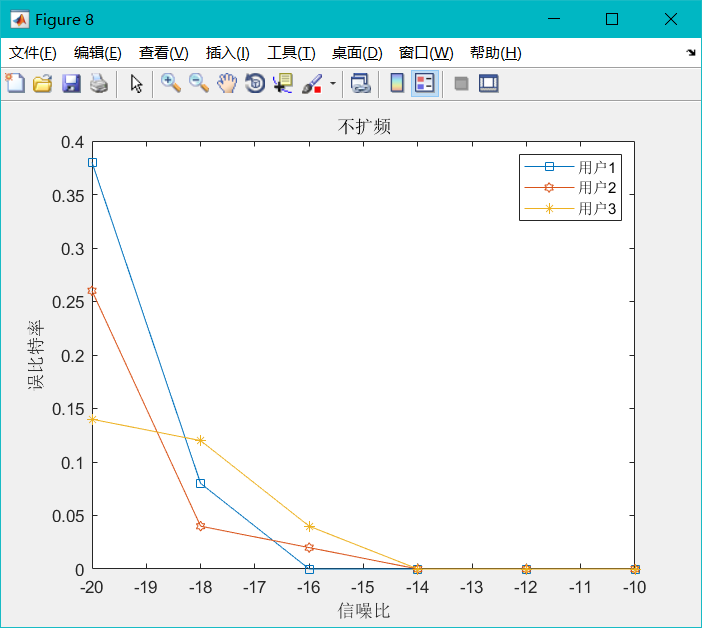Open the 工具(T) menu

(x=291, y=53)
